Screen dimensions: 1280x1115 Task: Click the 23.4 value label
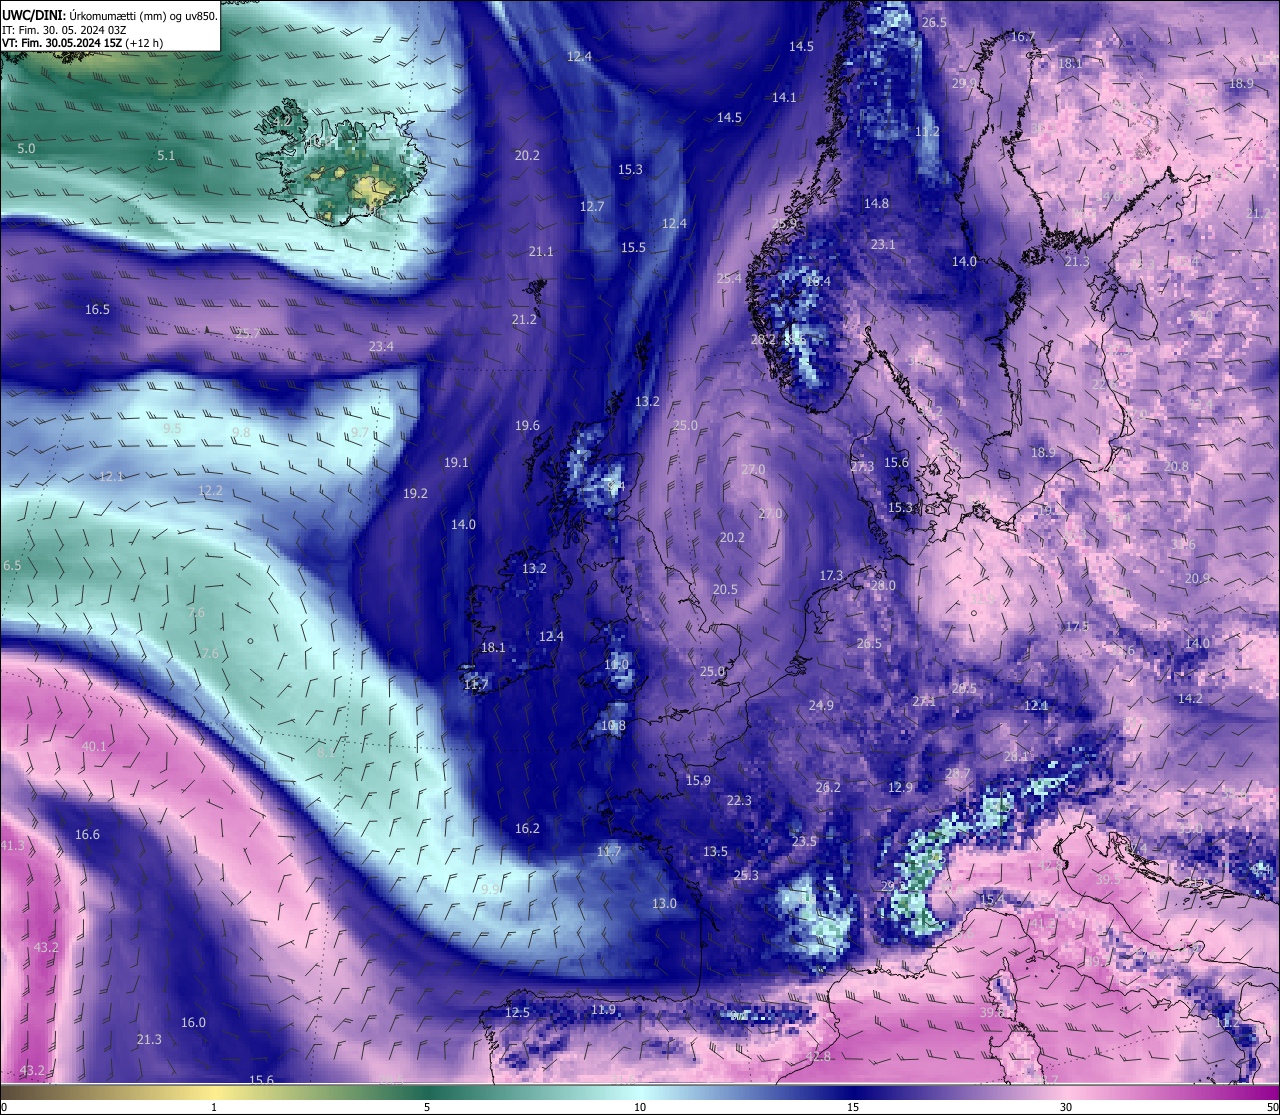click(x=381, y=347)
